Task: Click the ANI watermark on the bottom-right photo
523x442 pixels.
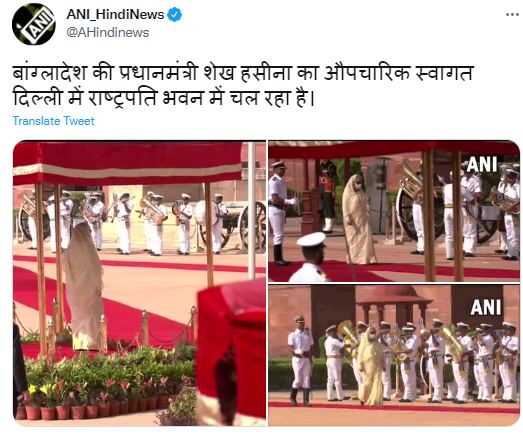Action: (486, 307)
